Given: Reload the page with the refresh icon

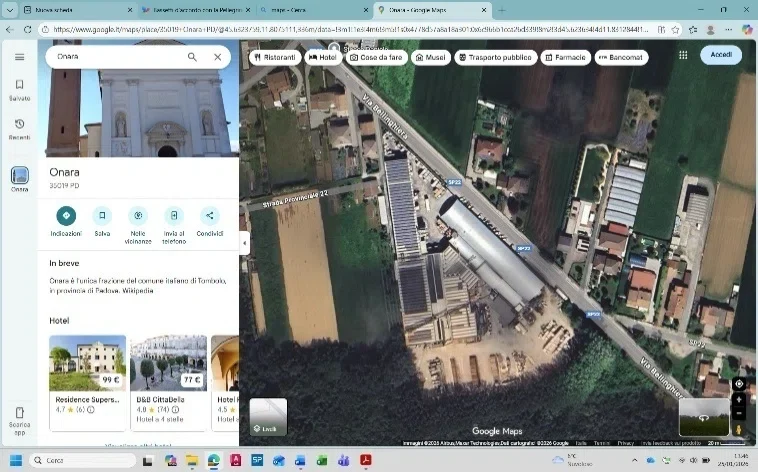Looking at the screenshot, I should point(28,30).
